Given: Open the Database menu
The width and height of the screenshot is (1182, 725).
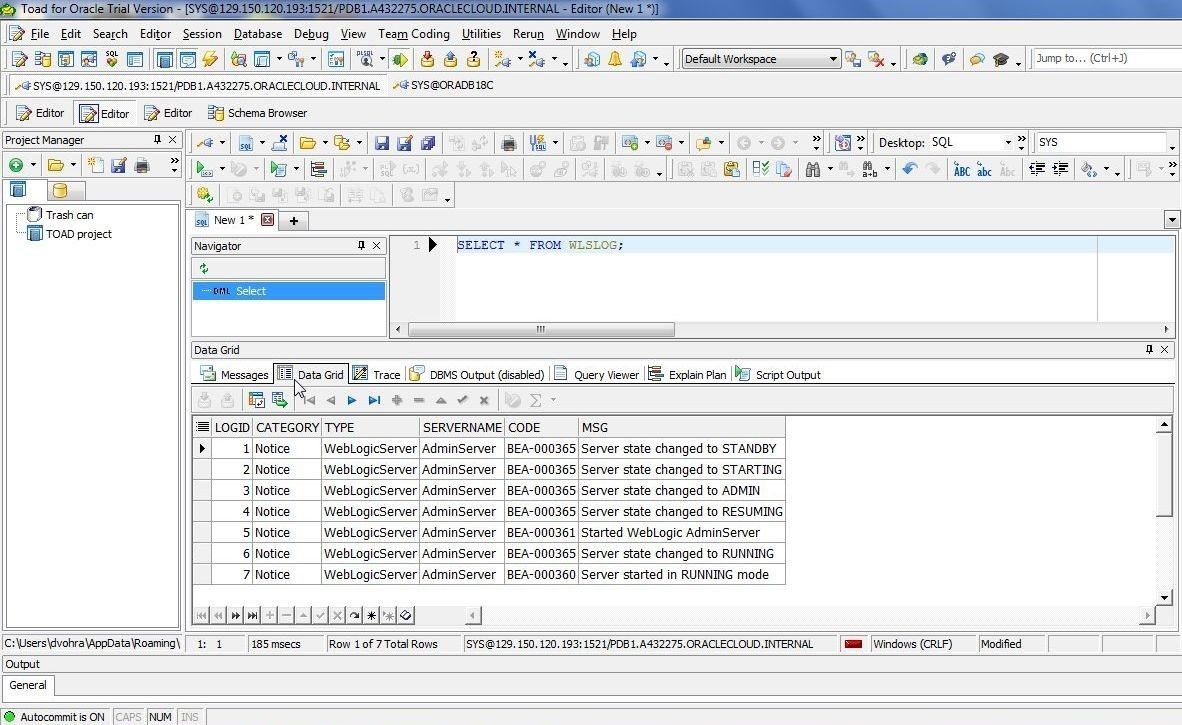Looking at the screenshot, I should 258,34.
